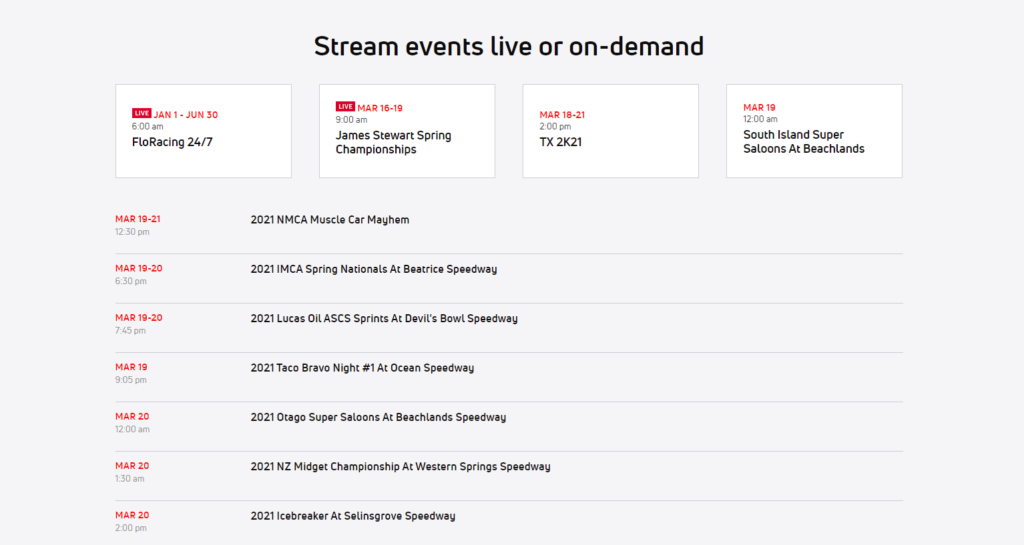Screen dimensions: 1024x545
Task: Open the TX 2K21 event card
Action: [611, 131]
